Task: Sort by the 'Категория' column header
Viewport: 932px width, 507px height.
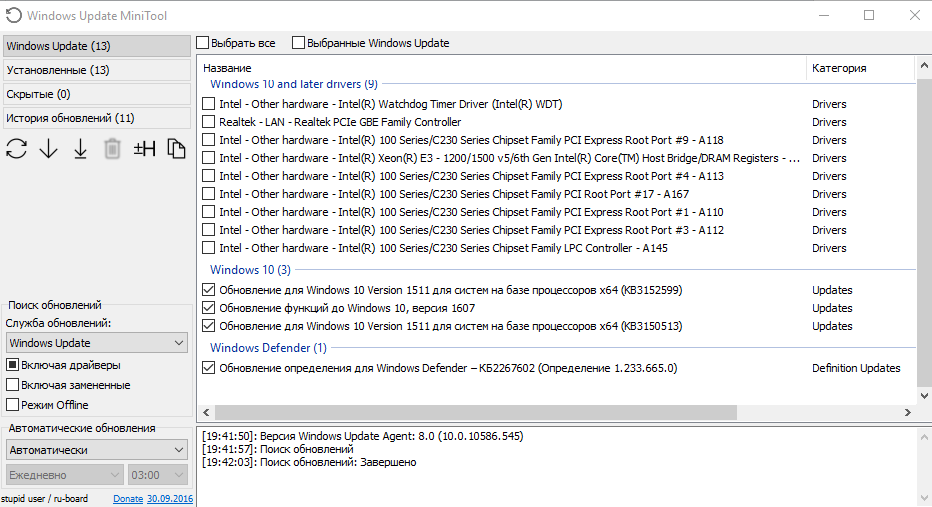Action: point(839,68)
